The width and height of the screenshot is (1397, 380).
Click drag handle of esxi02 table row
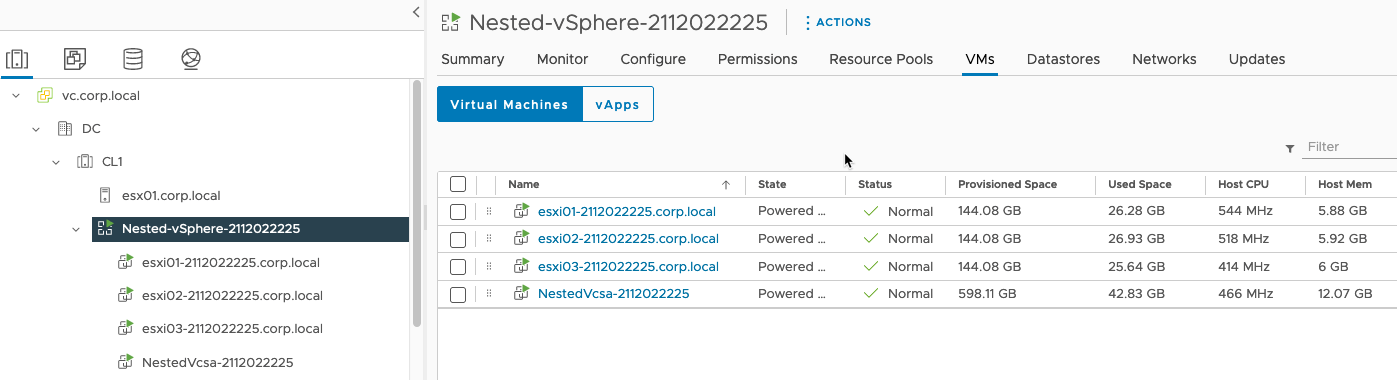(x=489, y=239)
